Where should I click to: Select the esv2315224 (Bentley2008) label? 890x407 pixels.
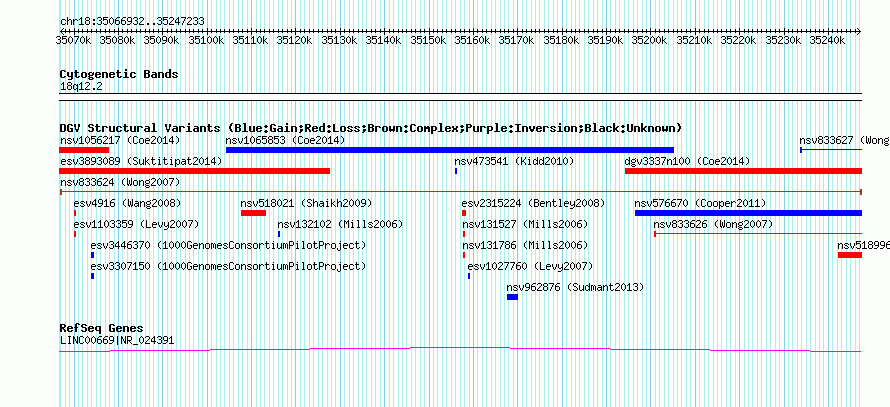tap(534, 203)
